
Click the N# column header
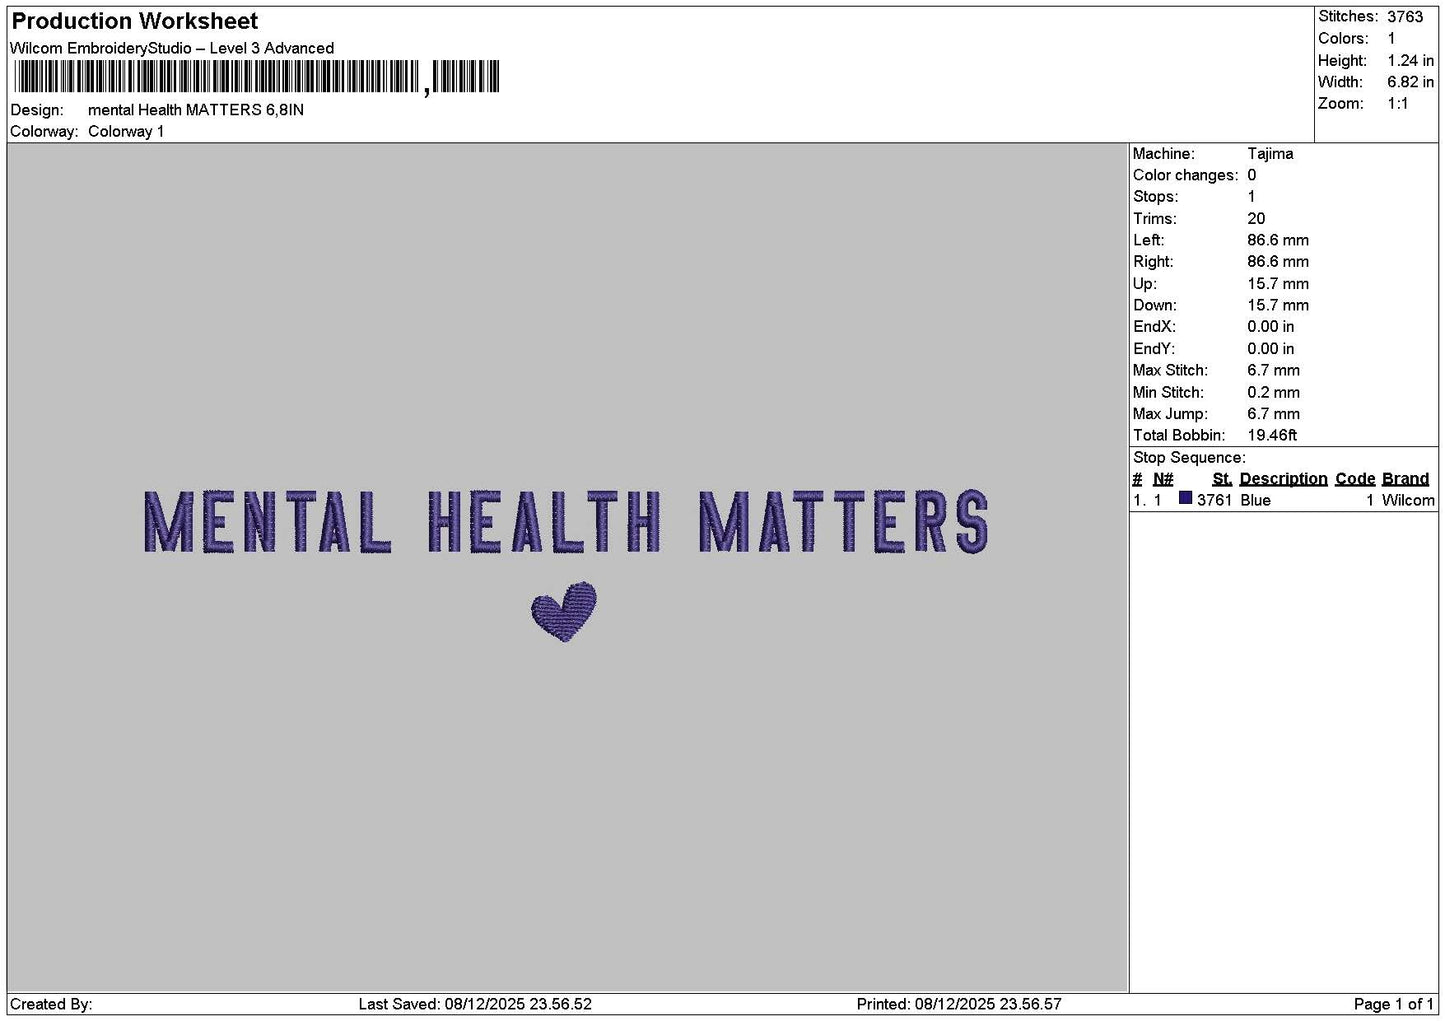(x=1163, y=479)
